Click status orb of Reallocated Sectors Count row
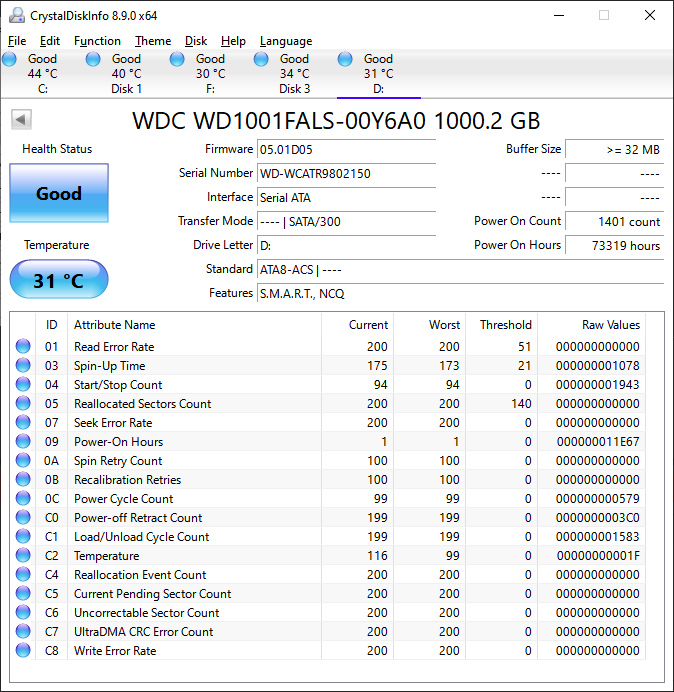The image size is (674, 692). 23,403
